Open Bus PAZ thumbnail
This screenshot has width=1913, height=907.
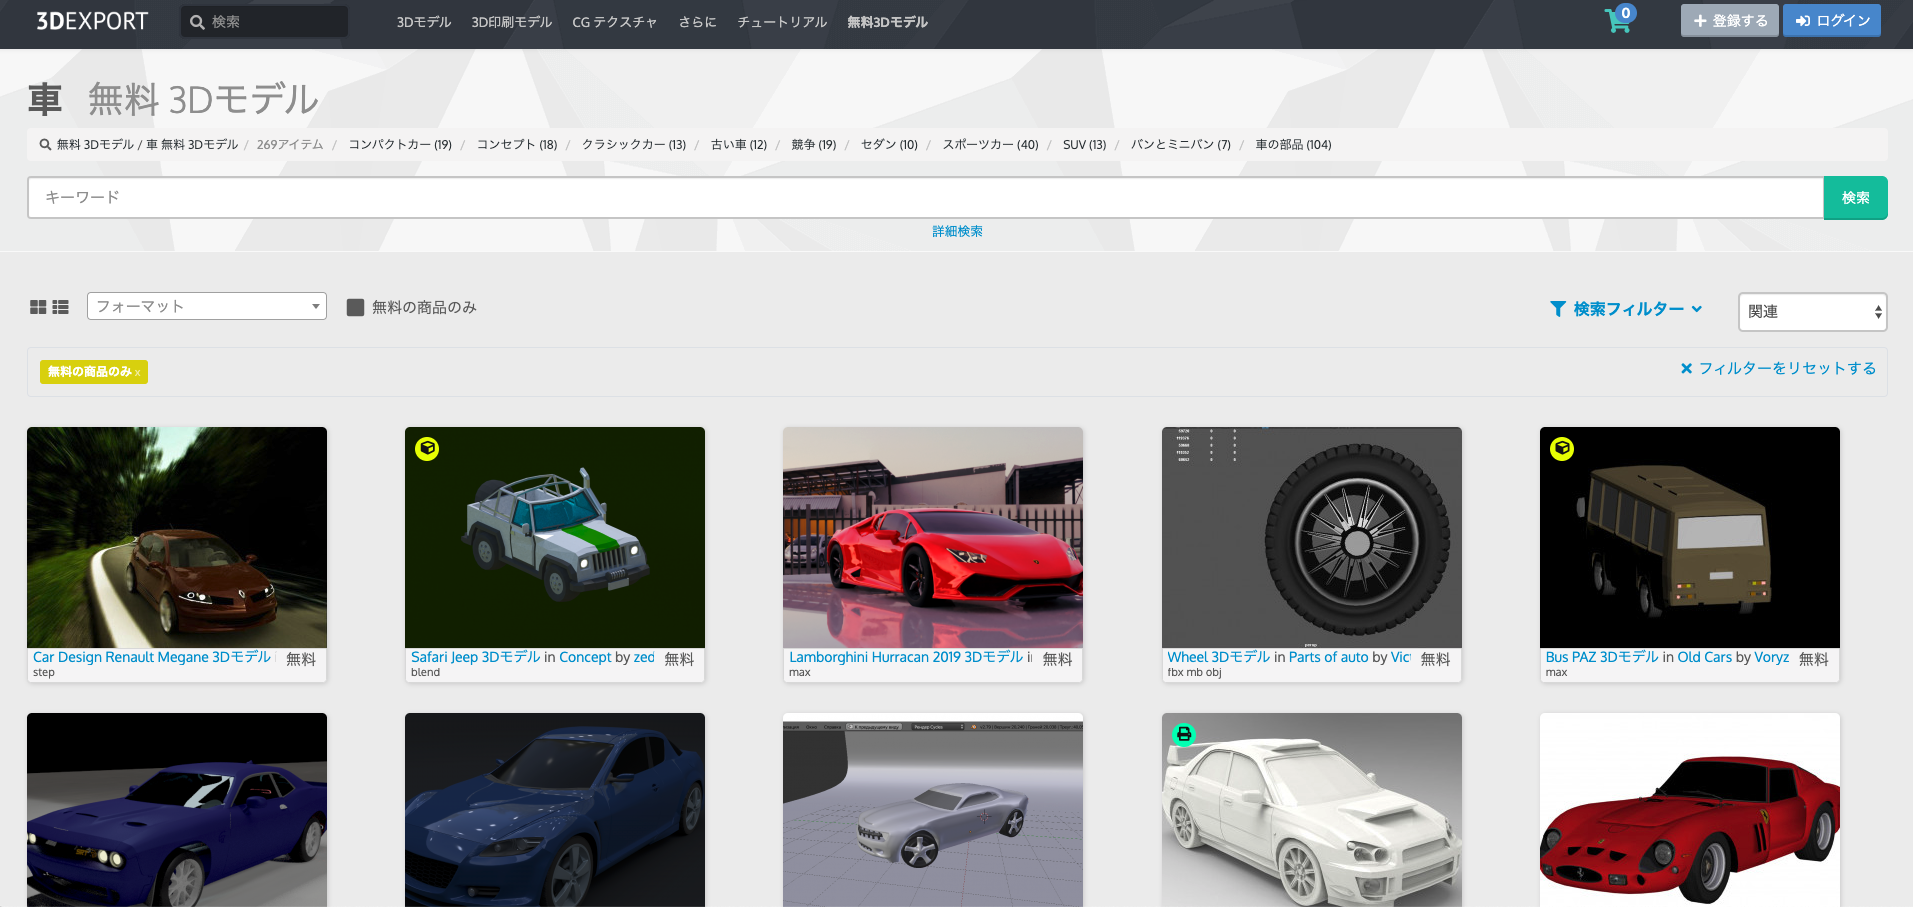click(1690, 538)
